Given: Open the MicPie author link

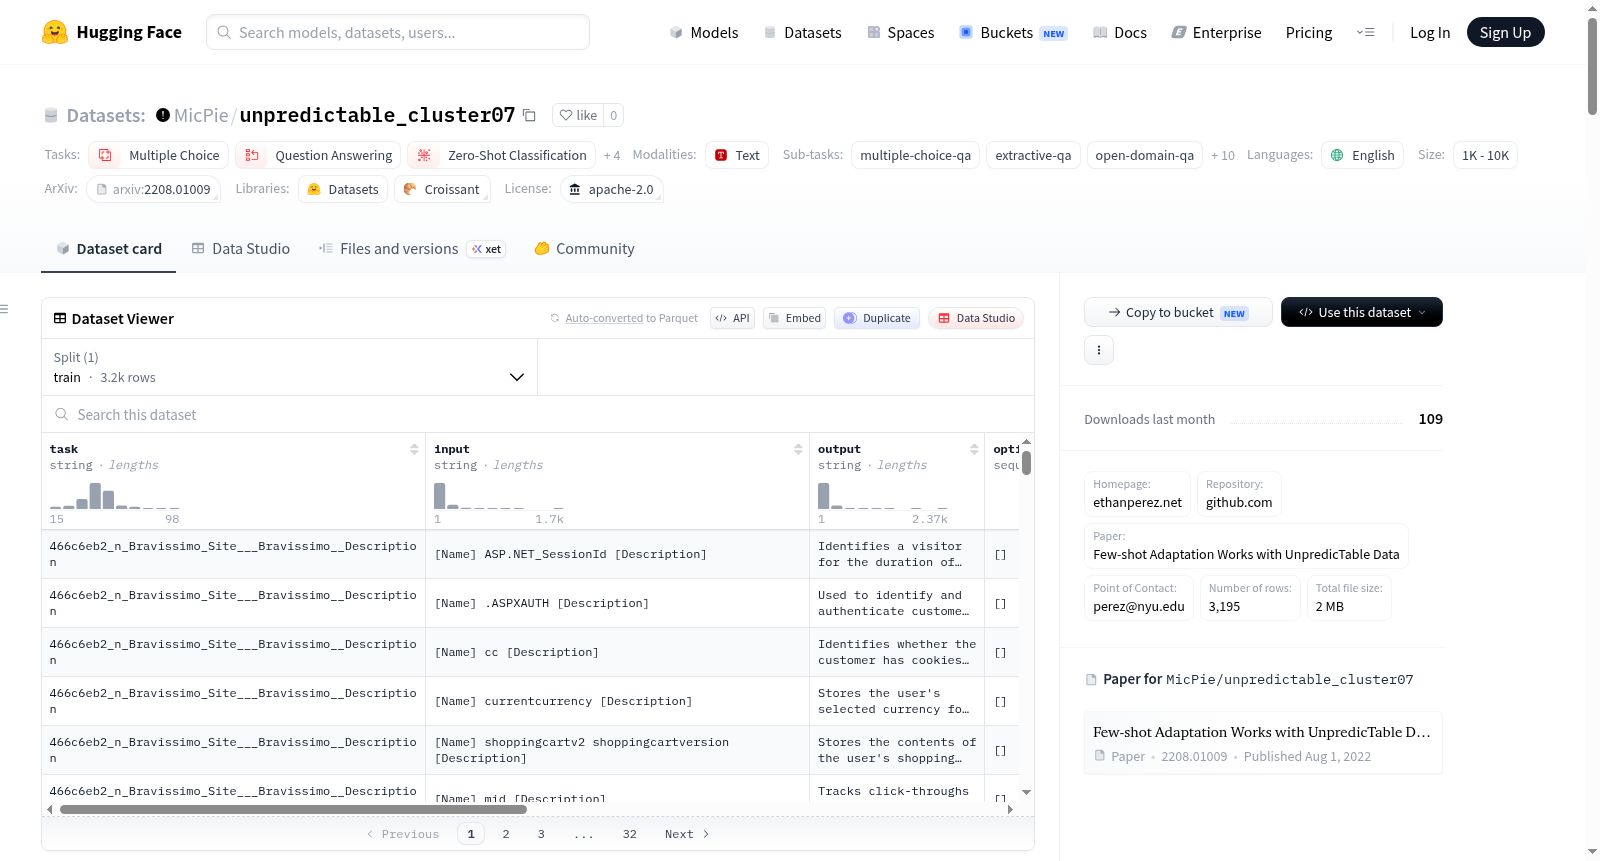Looking at the screenshot, I should [x=201, y=115].
